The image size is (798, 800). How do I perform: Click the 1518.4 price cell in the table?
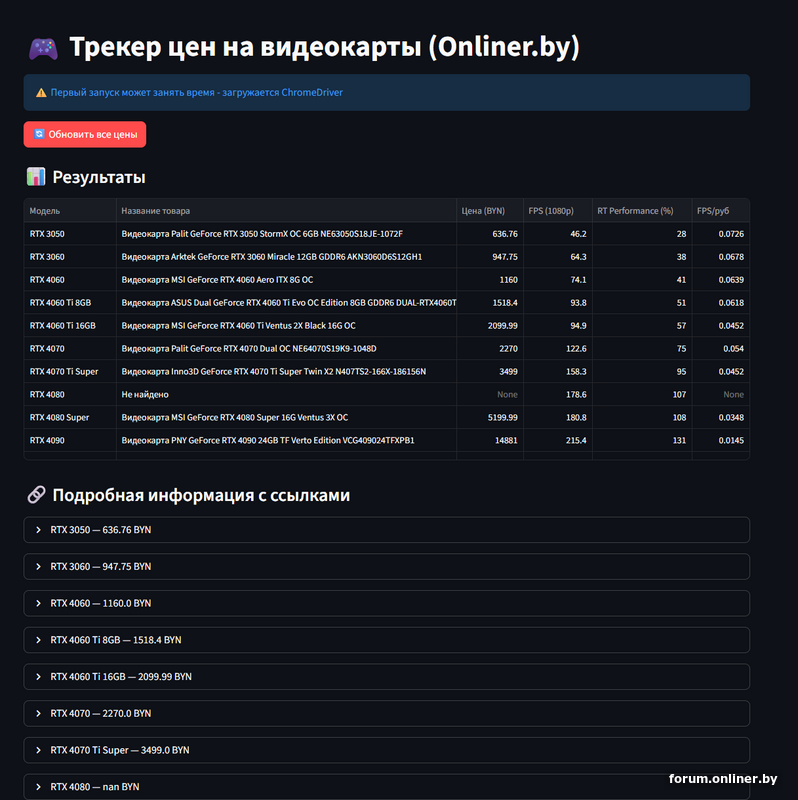pyautogui.click(x=490, y=303)
